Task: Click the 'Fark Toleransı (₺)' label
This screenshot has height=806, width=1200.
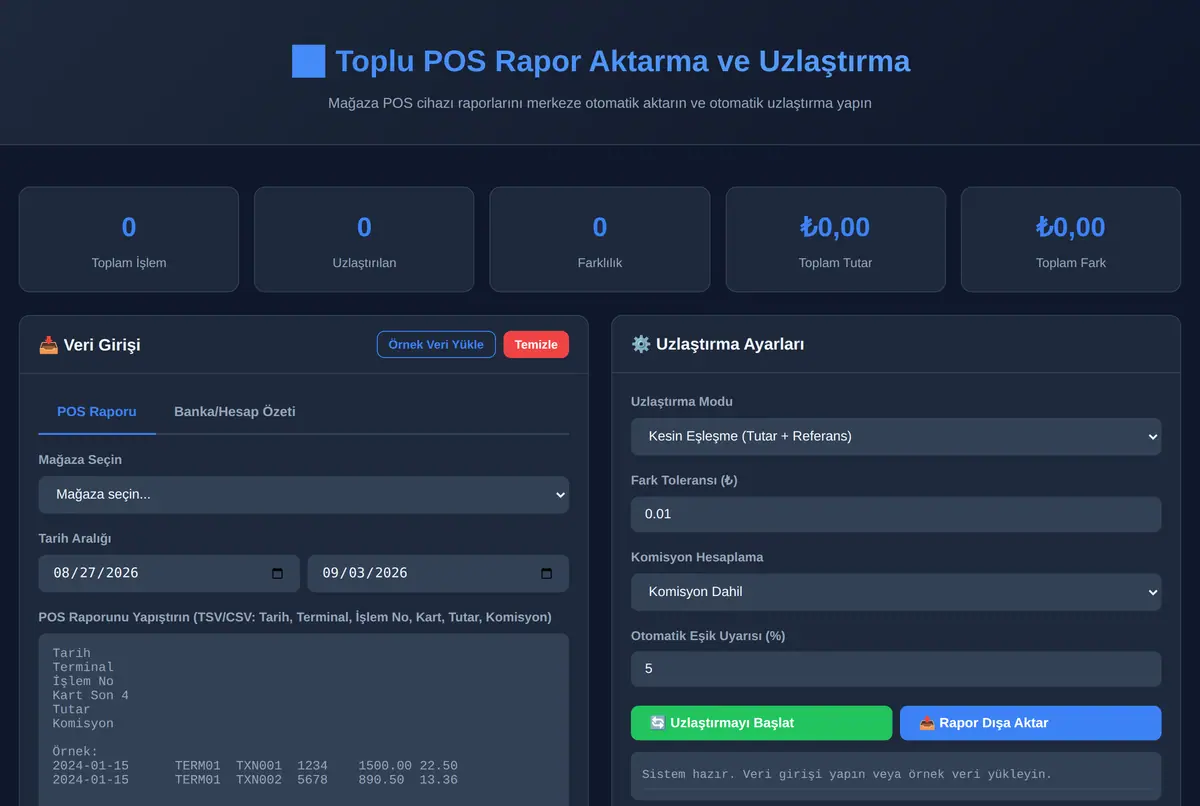Action: pos(684,480)
